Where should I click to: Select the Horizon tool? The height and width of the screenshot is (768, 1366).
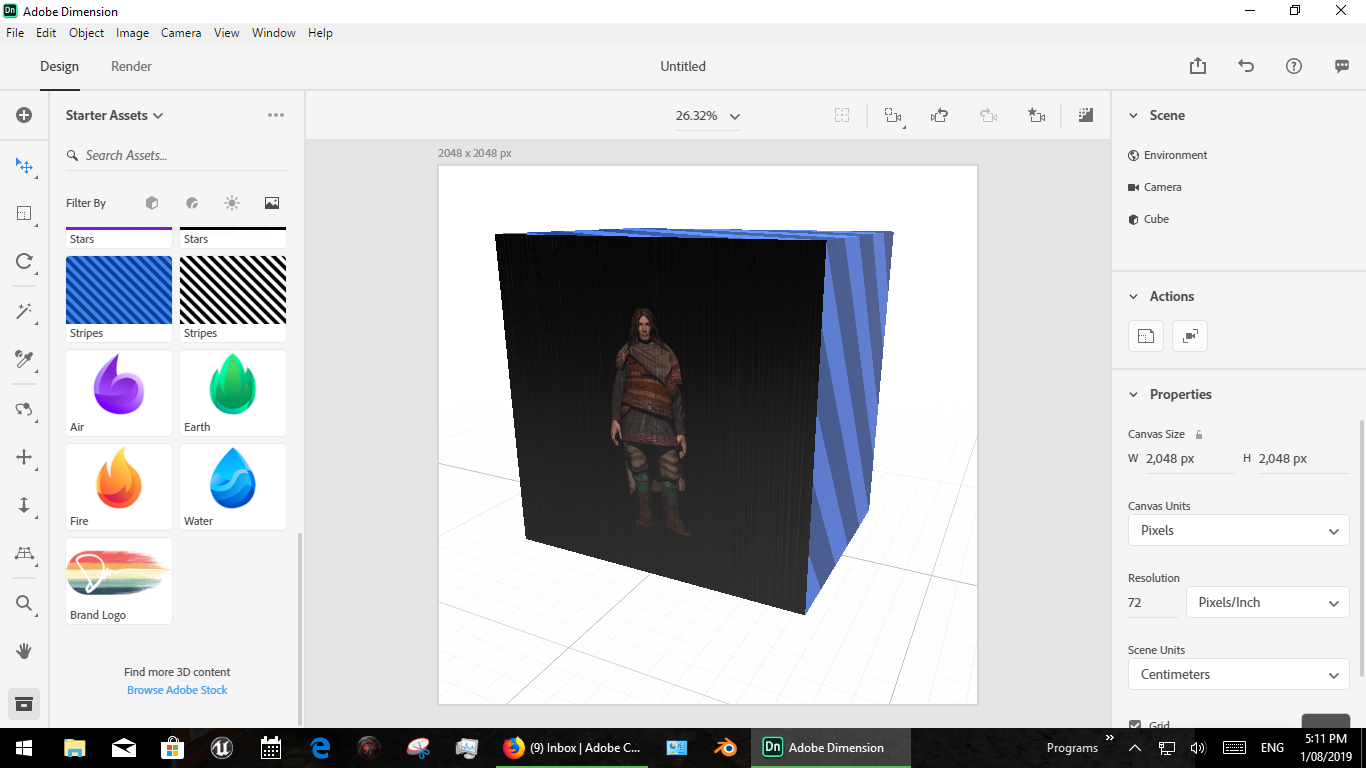tap(24, 553)
